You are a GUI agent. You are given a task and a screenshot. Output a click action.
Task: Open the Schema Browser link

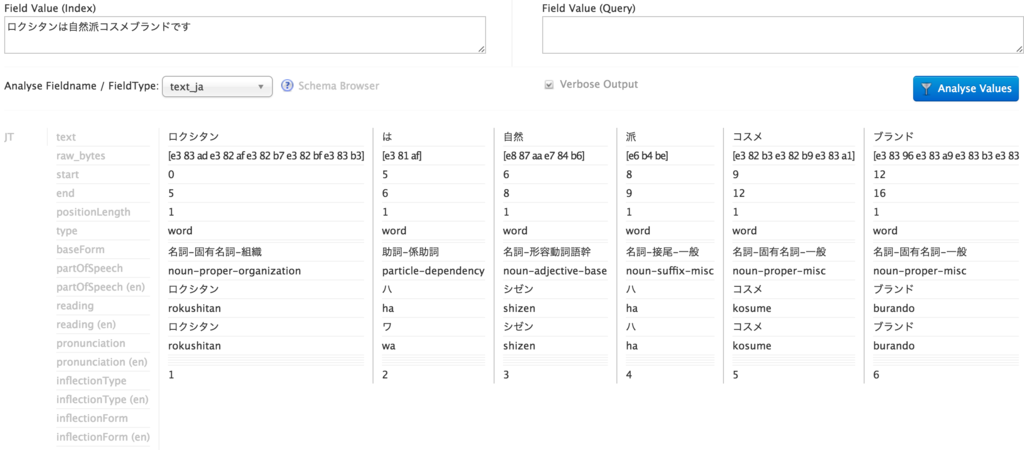[x=338, y=86]
